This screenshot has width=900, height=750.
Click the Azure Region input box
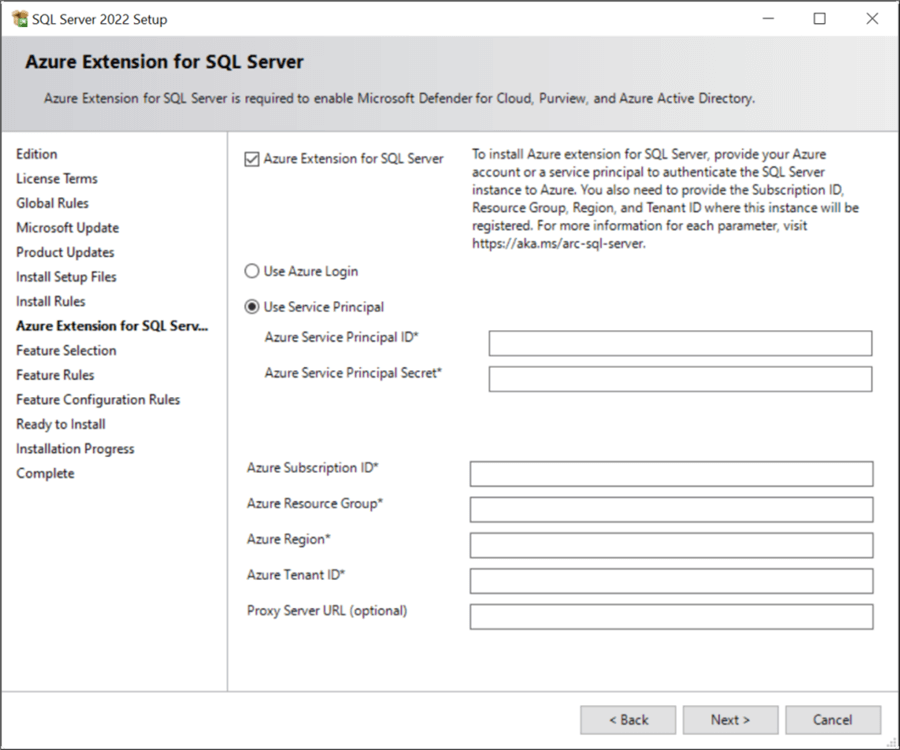tap(670, 545)
